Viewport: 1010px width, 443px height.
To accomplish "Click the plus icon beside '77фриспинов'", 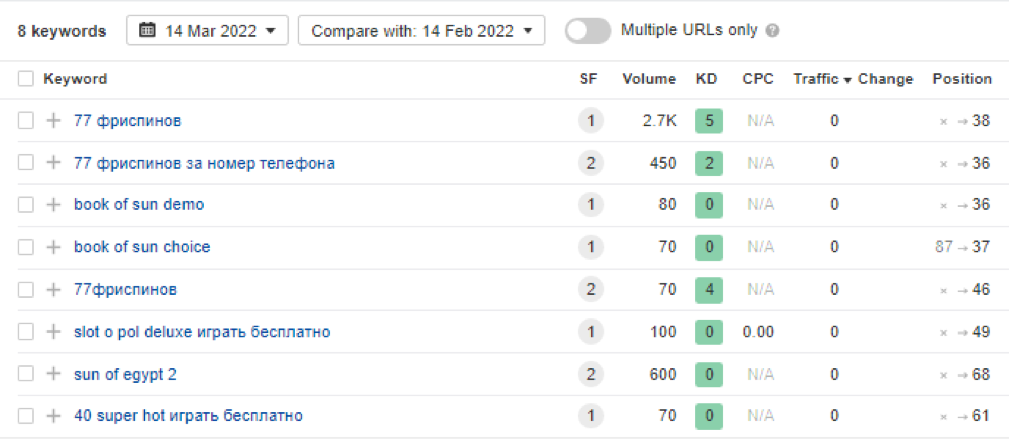I will (54, 290).
